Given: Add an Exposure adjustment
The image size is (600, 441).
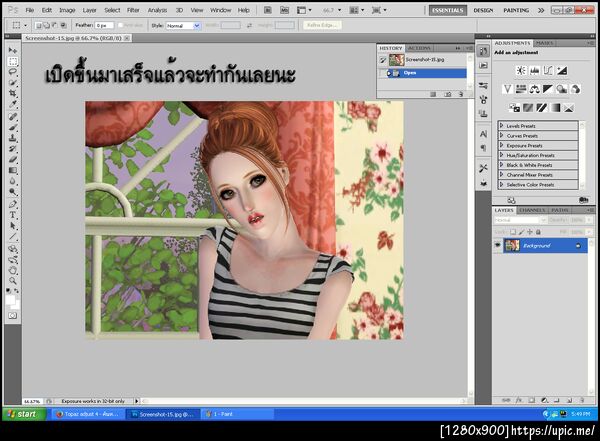Looking at the screenshot, I should click(562, 70).
